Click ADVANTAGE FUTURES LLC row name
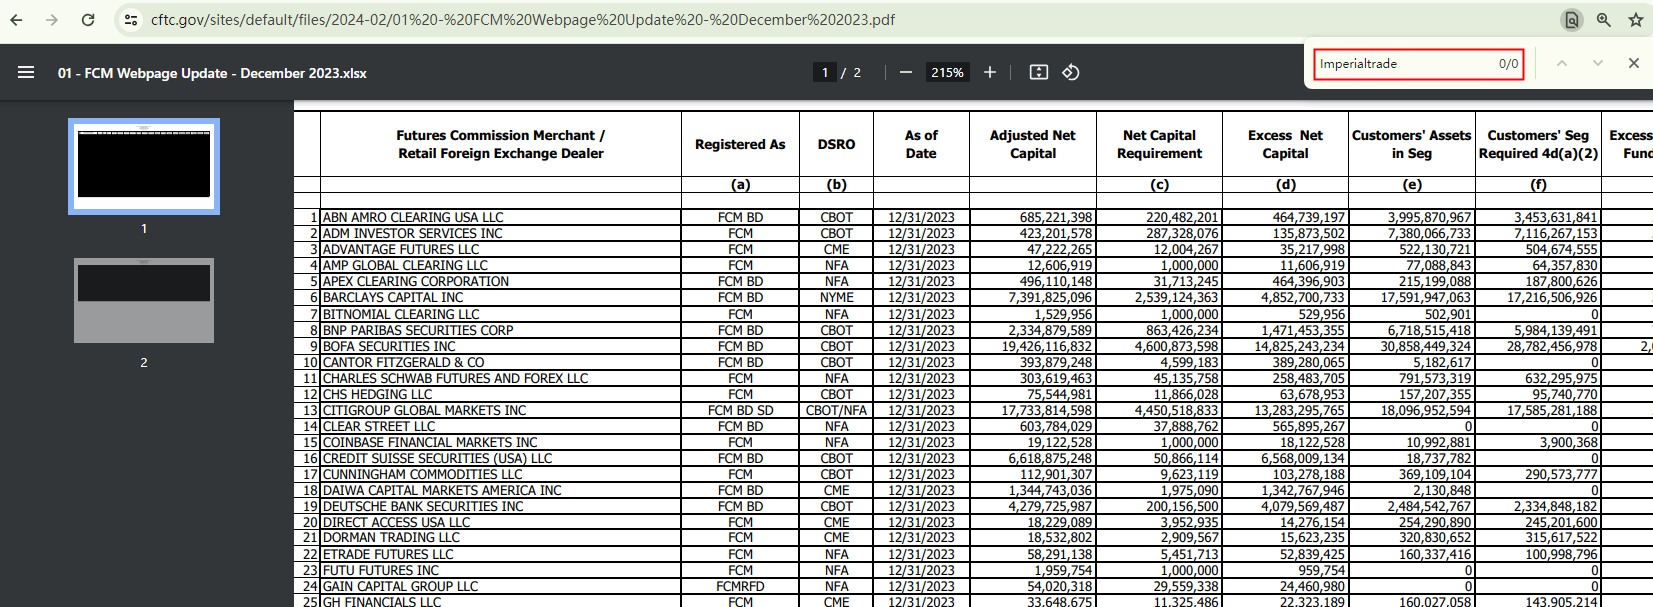Image resolution: width=1653 pixels, height=607 pixels. point(401,249)
